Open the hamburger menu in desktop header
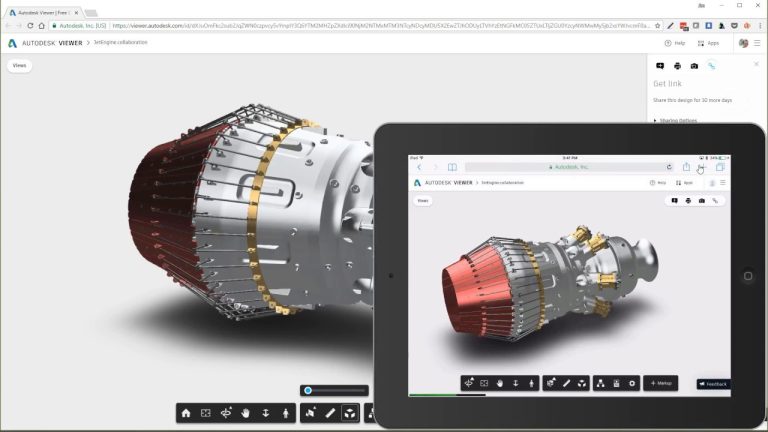 point(757,43)
